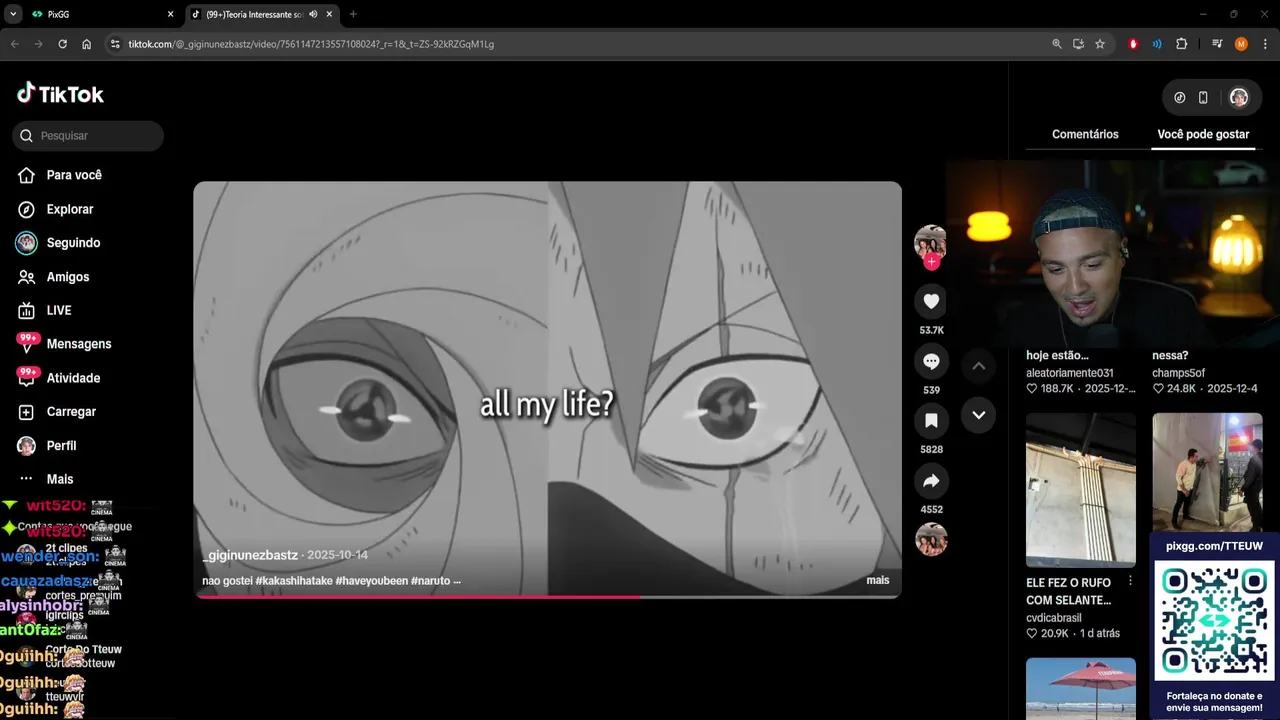This screenshot has height=720, width=1280.
Task: Switch to Comentários tab
Action: (1085, 134)
